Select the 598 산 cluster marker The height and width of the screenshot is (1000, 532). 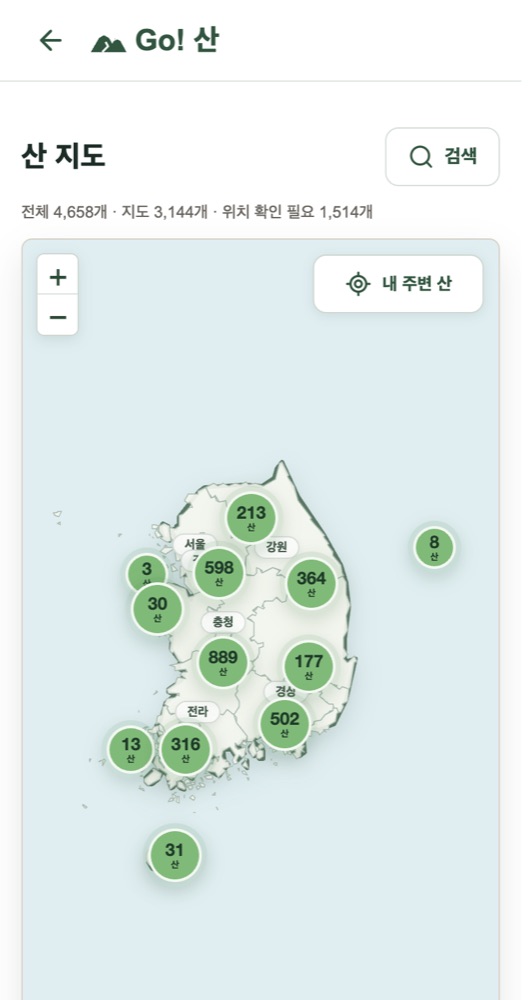pyautogui.click(x=219, y=573)
